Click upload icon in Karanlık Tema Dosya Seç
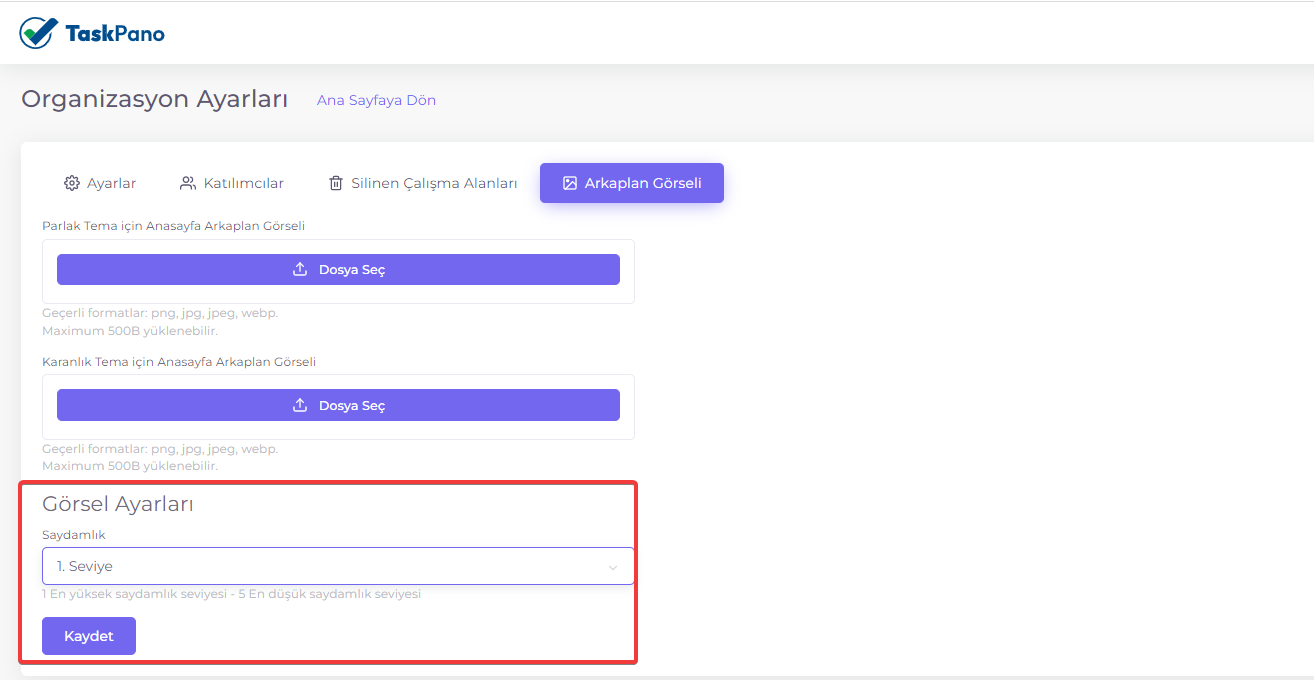Screen dimensions: 1314x680 click(300, 405)
